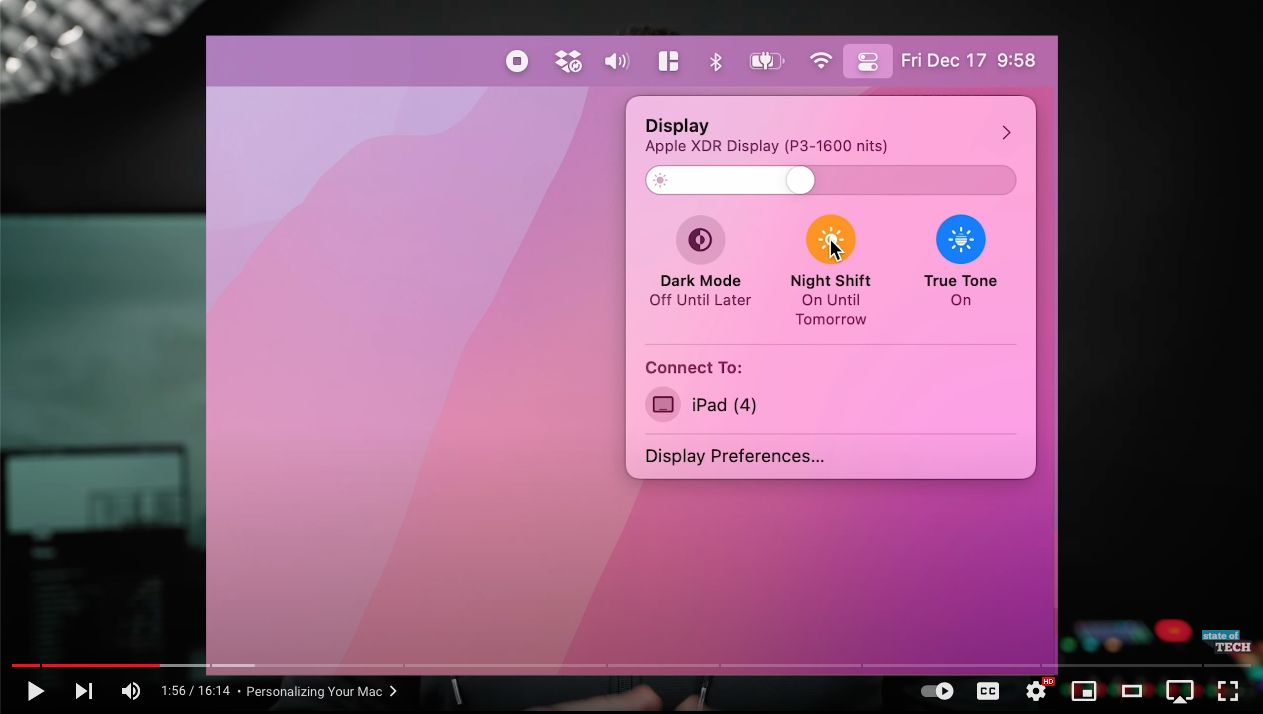Expand Display panel with the chevron arrow
The width and height of the screenshot is (1263, 714).
click(x=1006, y=133)
